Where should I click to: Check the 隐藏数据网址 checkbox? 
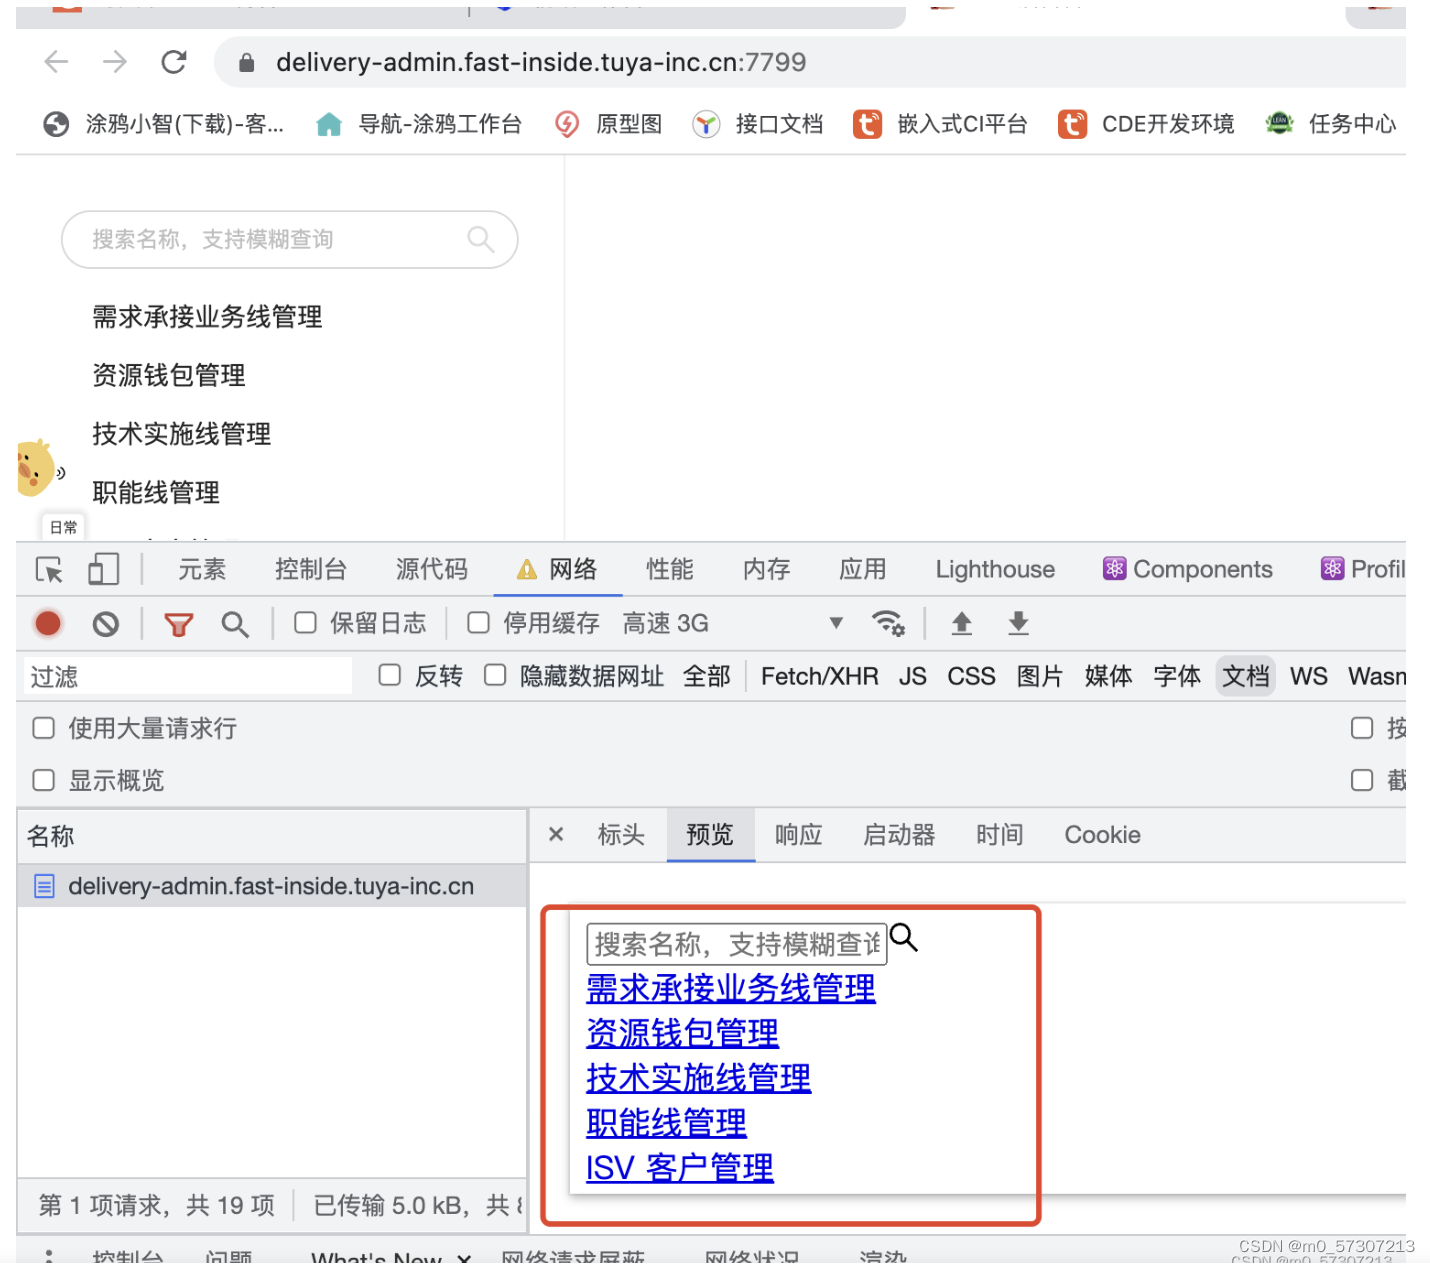pyautogui.click(x=495, y=675)
